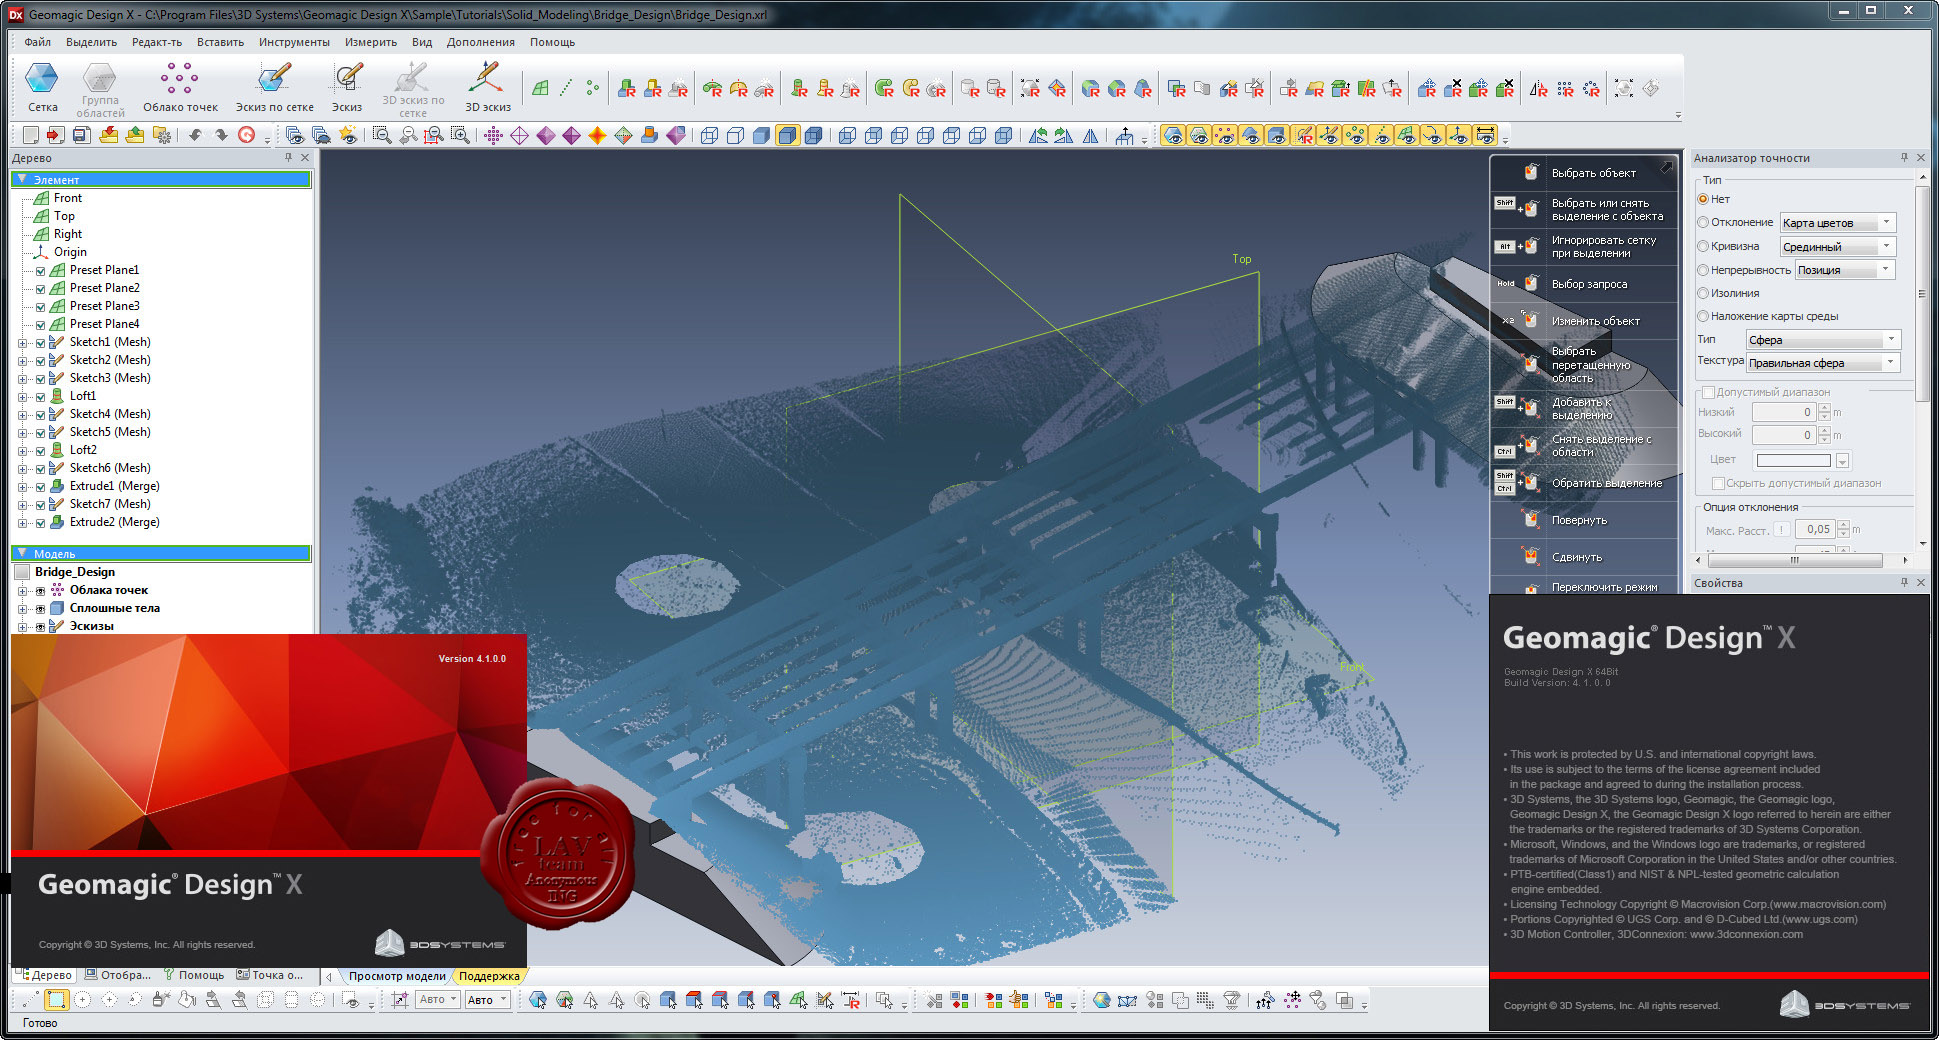The image size is (1939, 1040).
Task: Toggle the Loft1 visibility checkbox
Action: (x=40, y=396)
